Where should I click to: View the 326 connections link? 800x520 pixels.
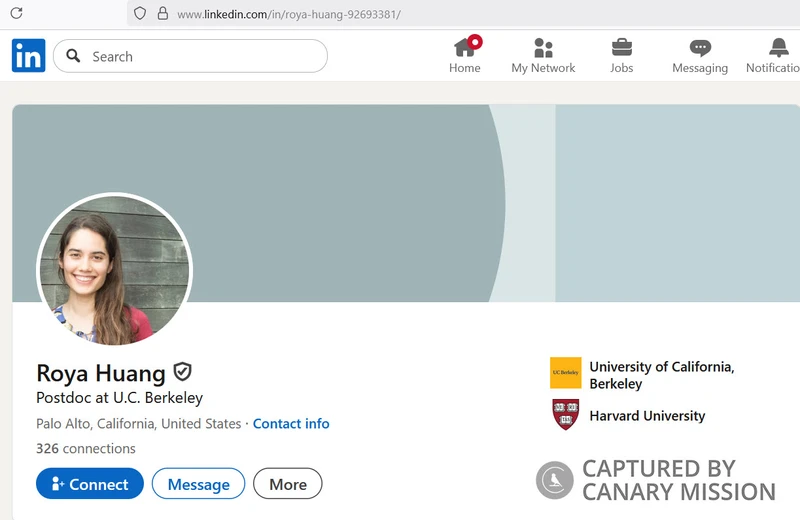point(86,448)
